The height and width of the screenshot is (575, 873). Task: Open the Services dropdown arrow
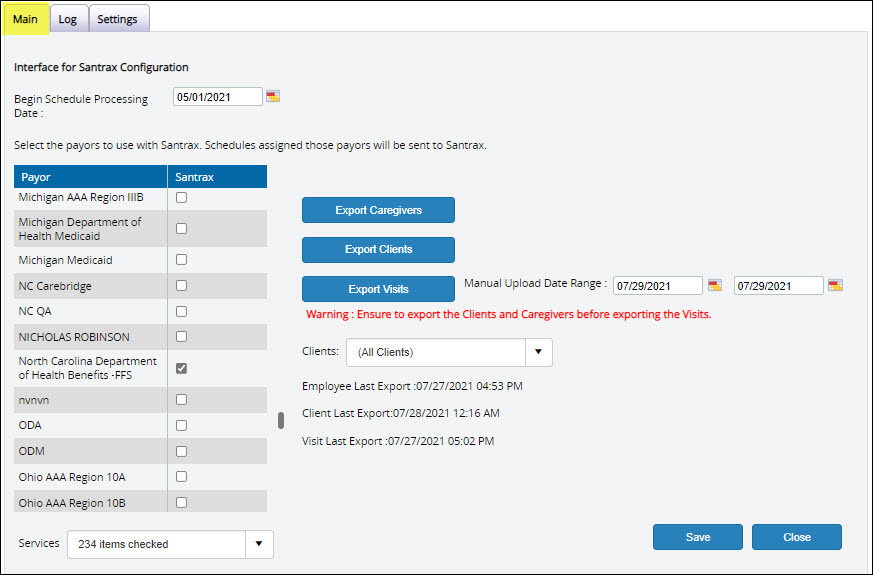click(259, 544)
